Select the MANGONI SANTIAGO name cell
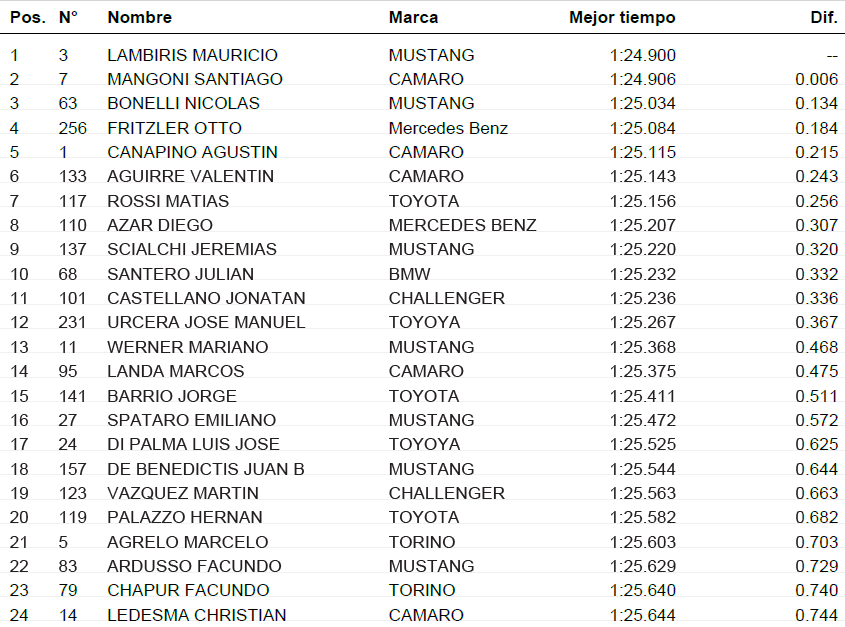Viewport: 845px width, 627px height. 195,79
